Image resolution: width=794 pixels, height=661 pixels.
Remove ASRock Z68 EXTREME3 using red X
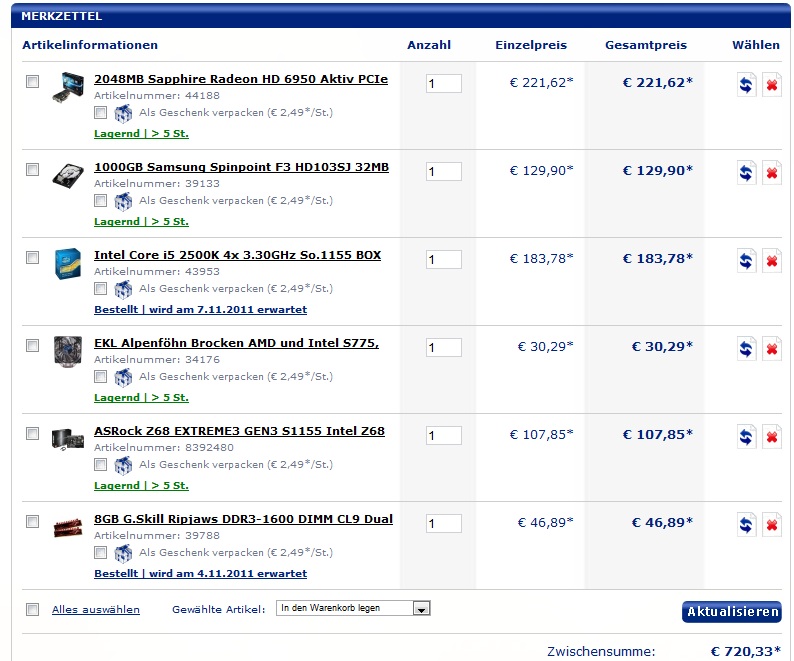click(772, 437)
